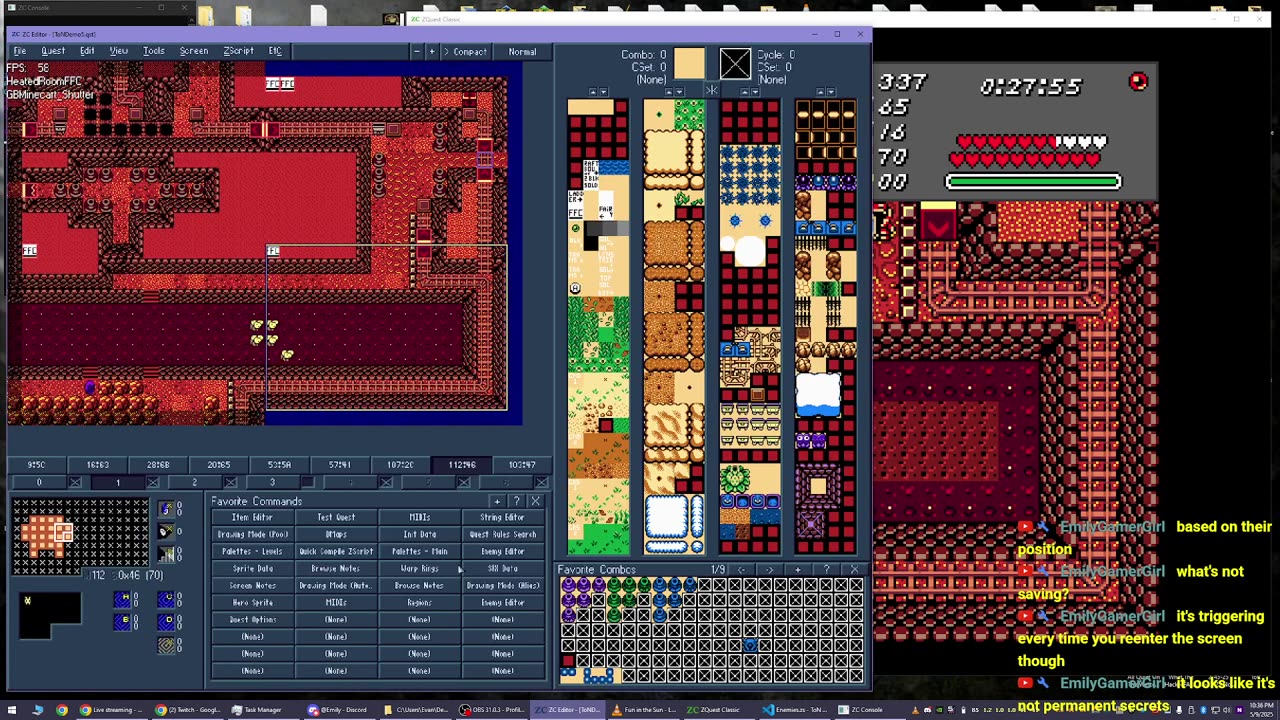
Task: Open the EtC menu
Action: click(x=275, y=51)
